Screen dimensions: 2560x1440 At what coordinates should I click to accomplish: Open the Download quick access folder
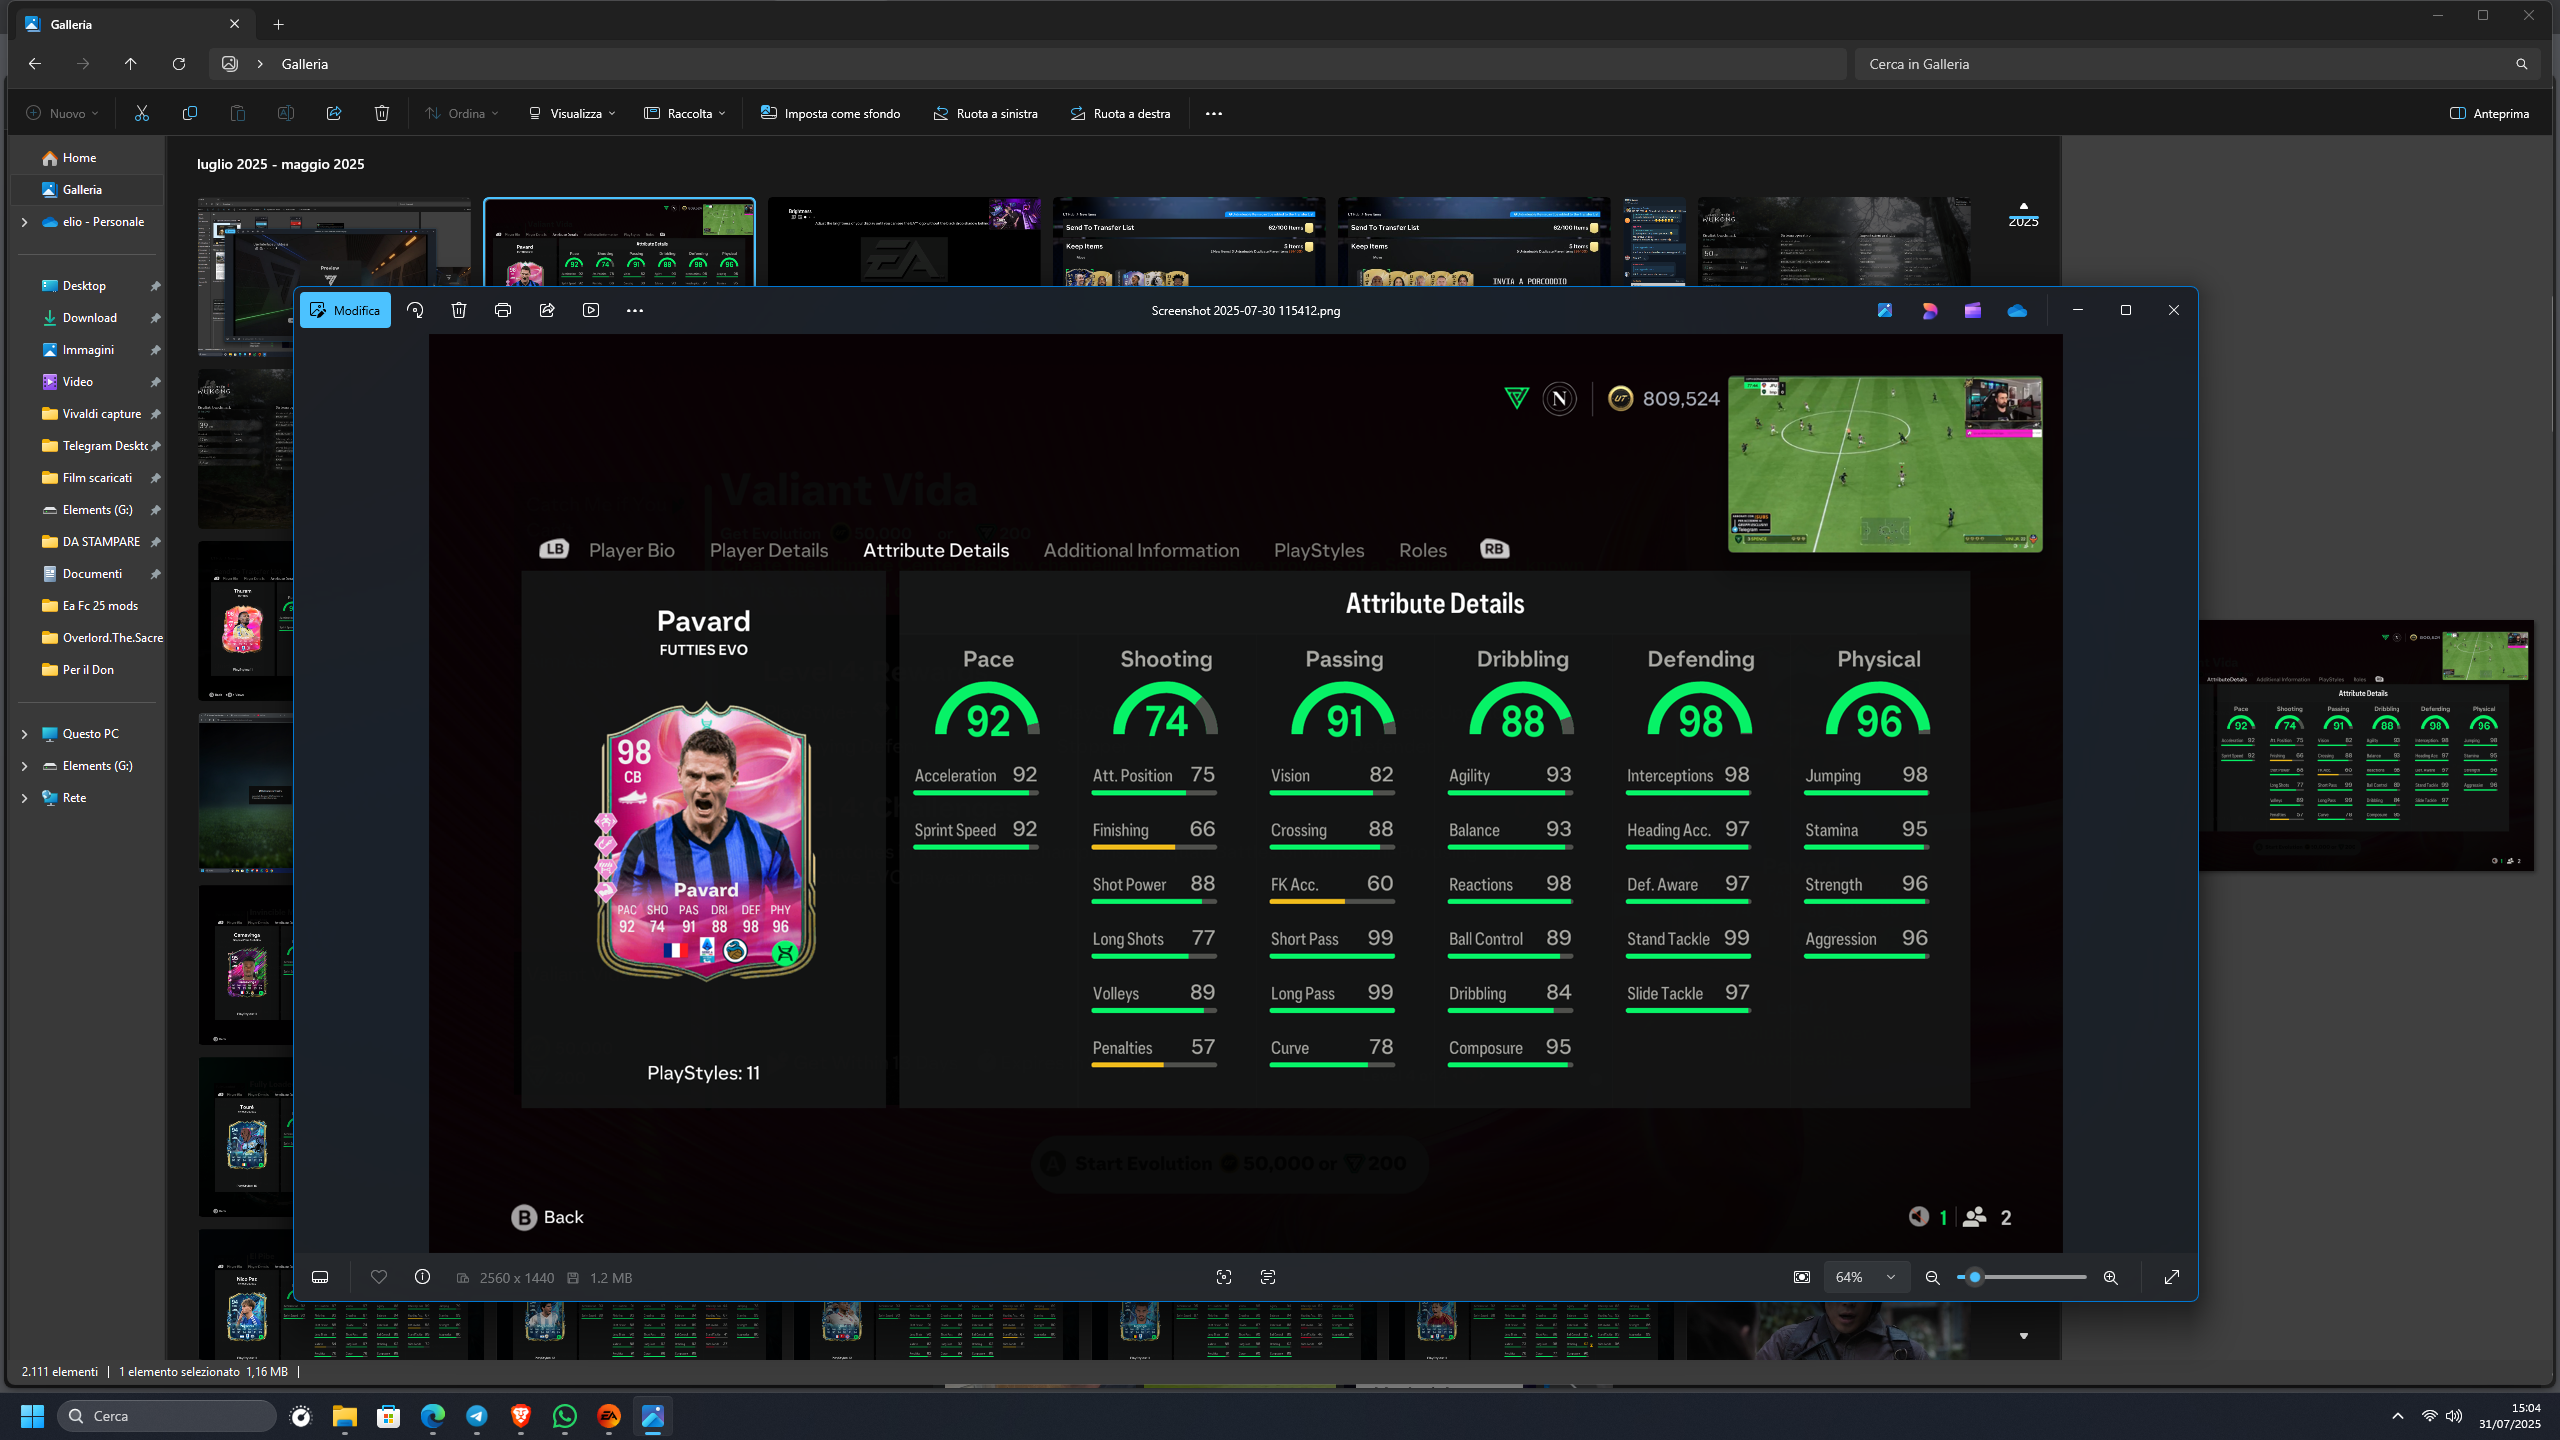coord(88,318)
